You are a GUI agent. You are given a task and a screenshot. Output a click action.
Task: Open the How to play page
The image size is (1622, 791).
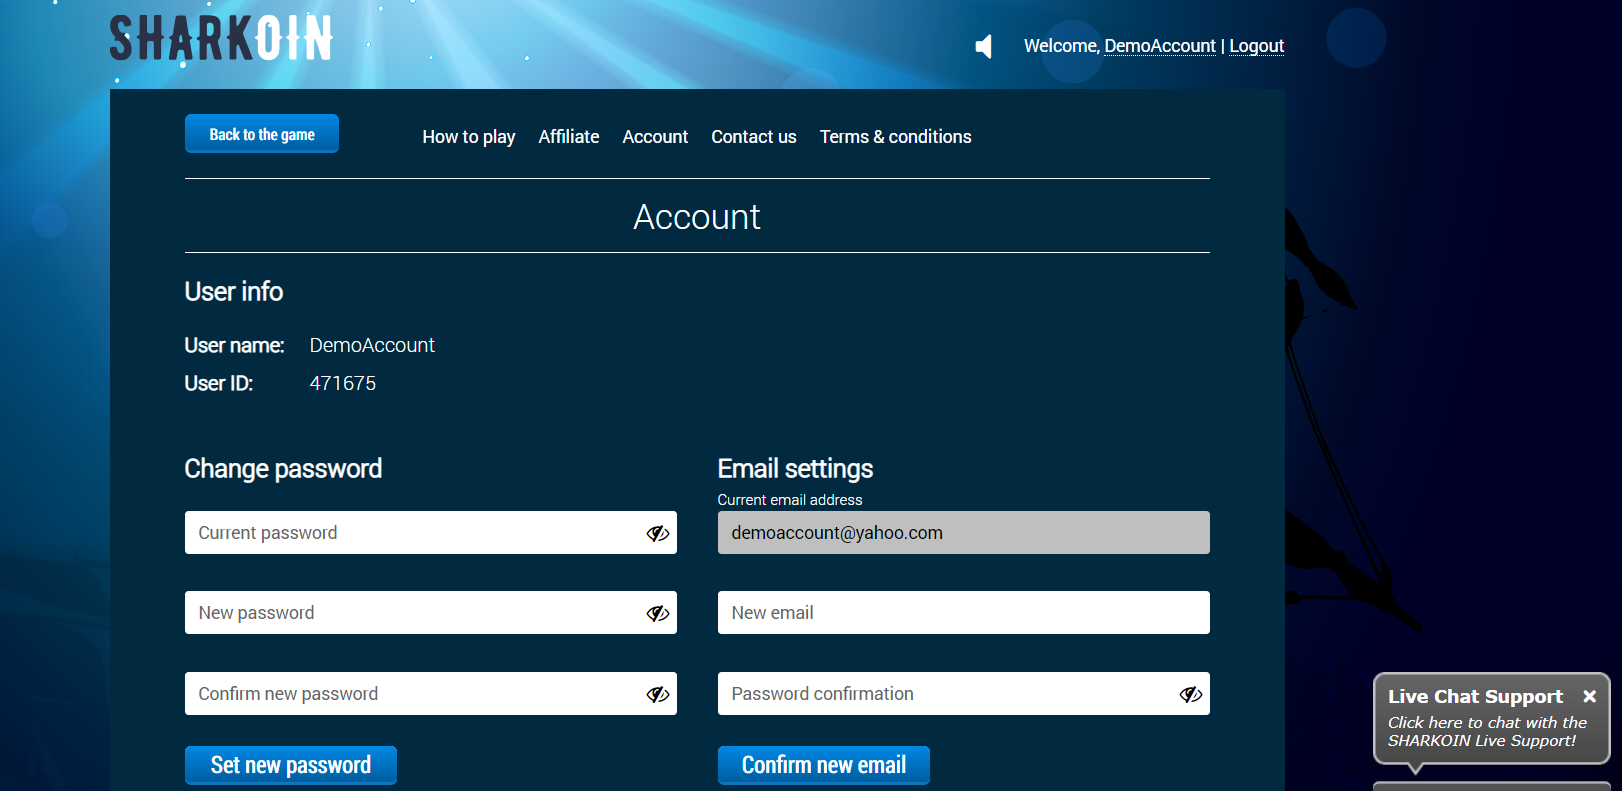469,137
